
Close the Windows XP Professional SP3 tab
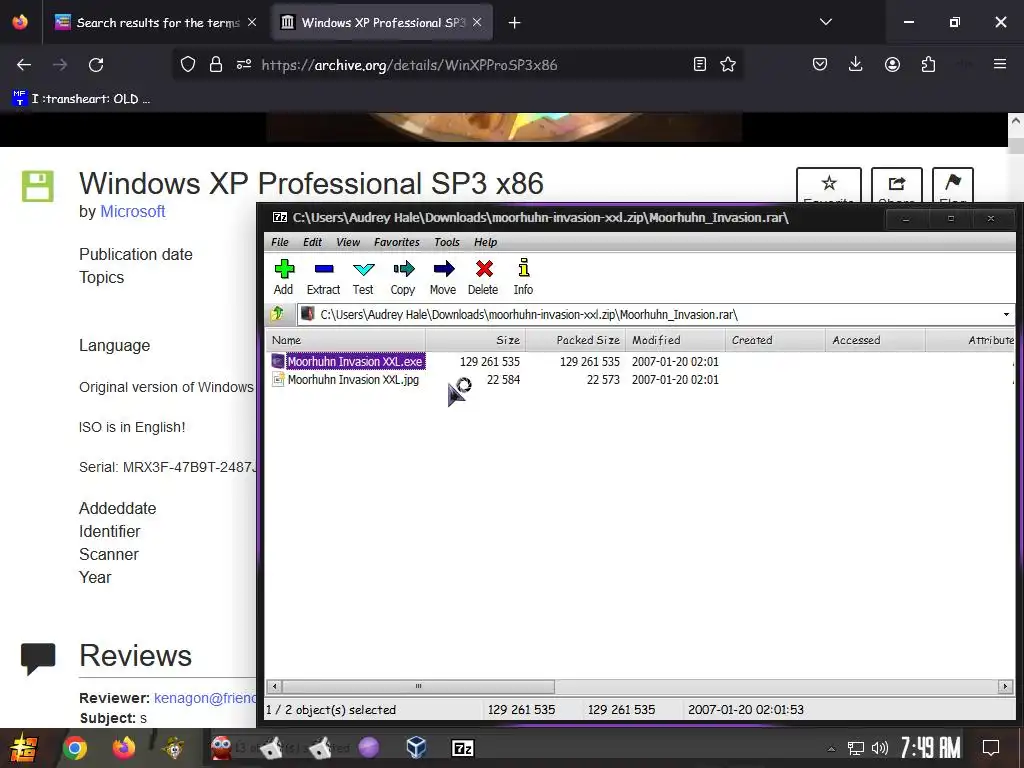(x=477, y=23)
